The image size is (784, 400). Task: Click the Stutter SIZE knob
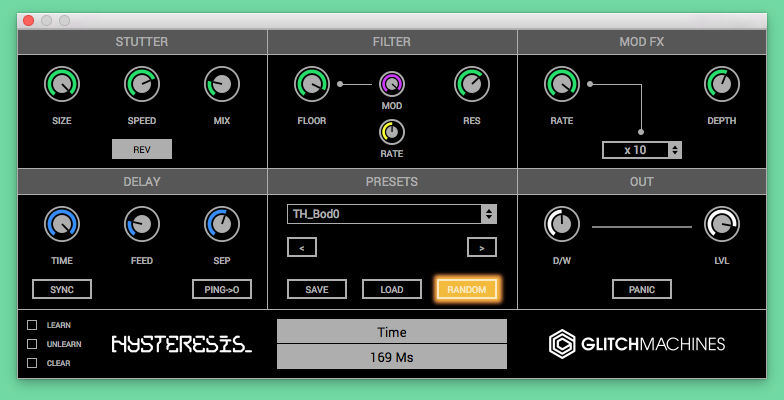tap(62, 84)
